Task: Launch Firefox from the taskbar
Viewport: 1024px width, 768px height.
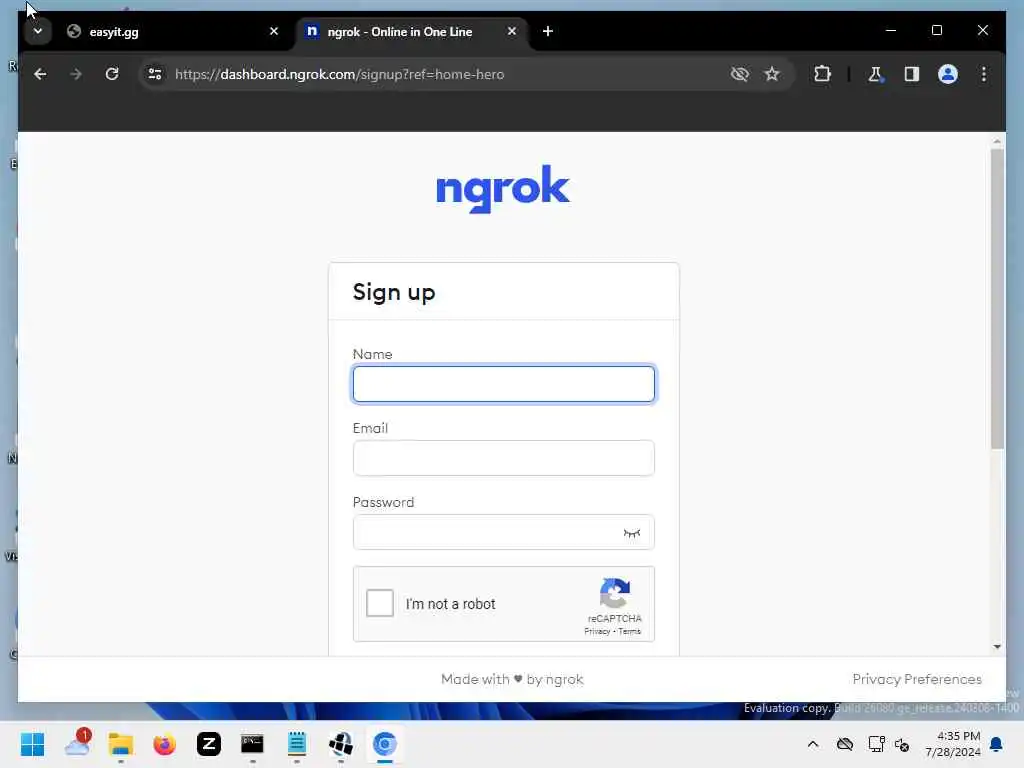Action: pos(165,744)
